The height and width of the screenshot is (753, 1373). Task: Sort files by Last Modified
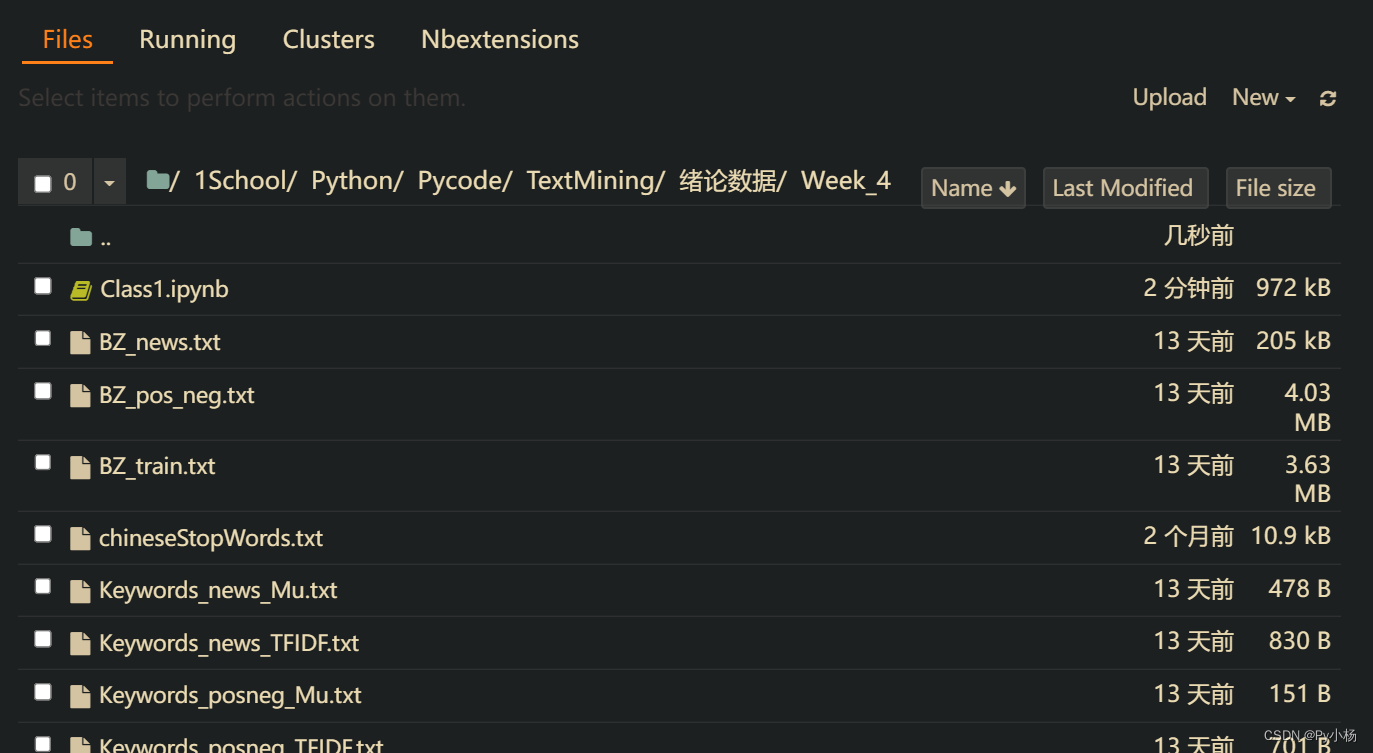click(x=1124, y=187)
